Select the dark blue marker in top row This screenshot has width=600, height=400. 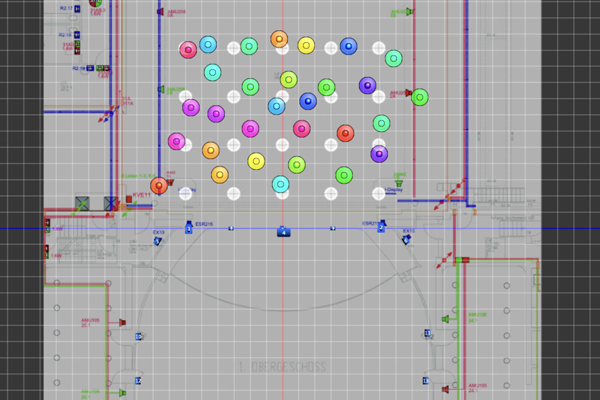pyautogui.click(x=348, y=46)
